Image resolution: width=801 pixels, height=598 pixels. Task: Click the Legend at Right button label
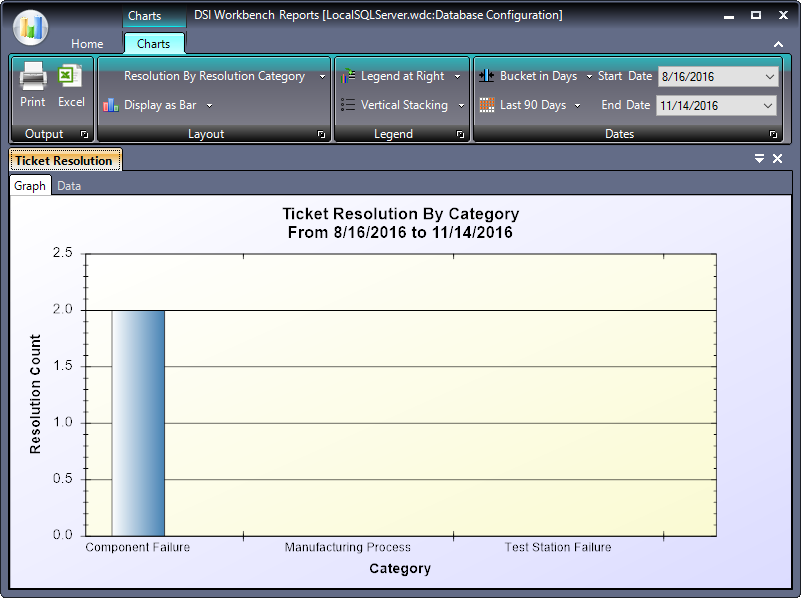click(403, 76)
